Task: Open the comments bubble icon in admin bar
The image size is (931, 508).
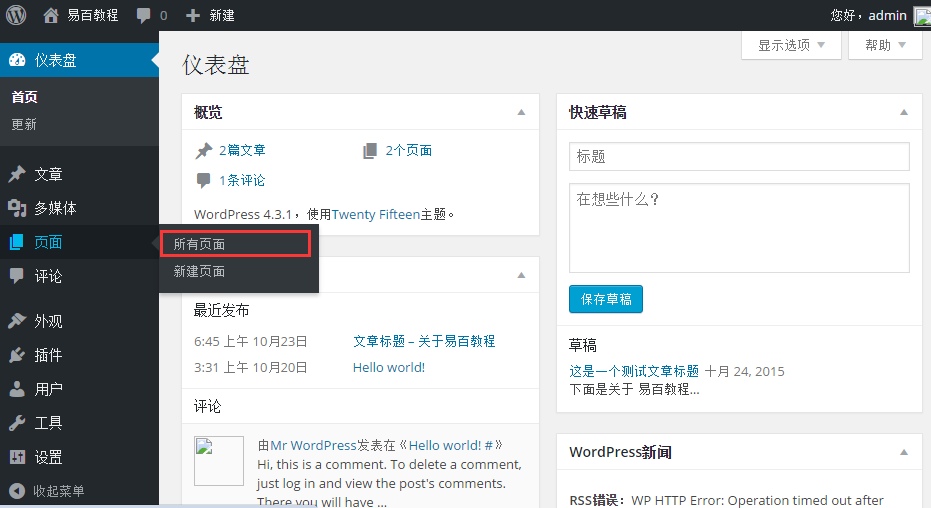Action: [143, 15]
